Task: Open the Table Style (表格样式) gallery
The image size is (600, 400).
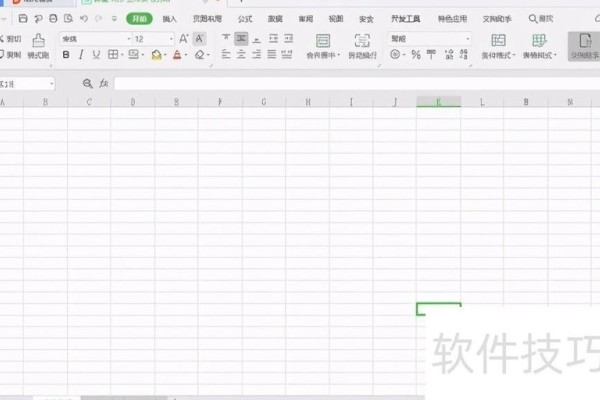Action: click(x=539, y=46)
